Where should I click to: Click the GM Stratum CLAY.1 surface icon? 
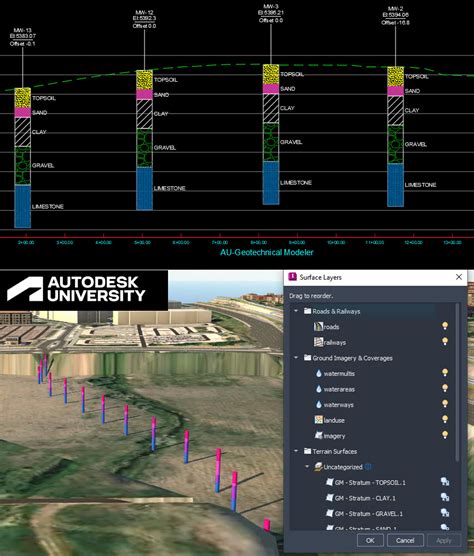tap(329, 498)
